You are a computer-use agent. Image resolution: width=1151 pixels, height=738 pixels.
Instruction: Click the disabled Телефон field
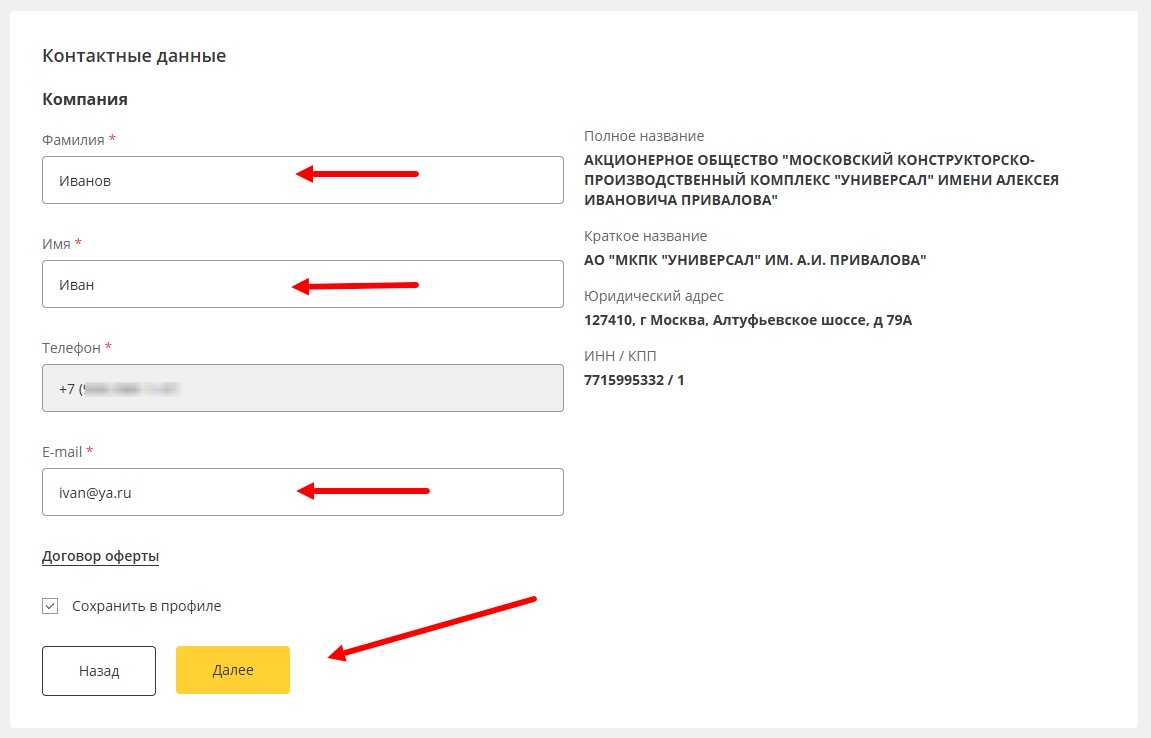[x=302, y=388]
